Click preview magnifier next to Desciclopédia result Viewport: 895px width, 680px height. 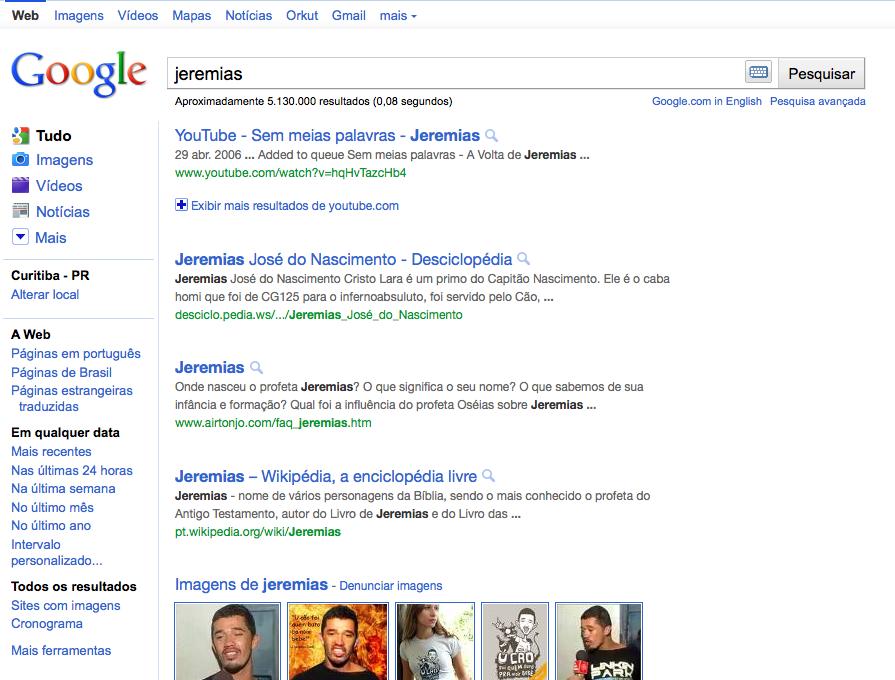523,259
